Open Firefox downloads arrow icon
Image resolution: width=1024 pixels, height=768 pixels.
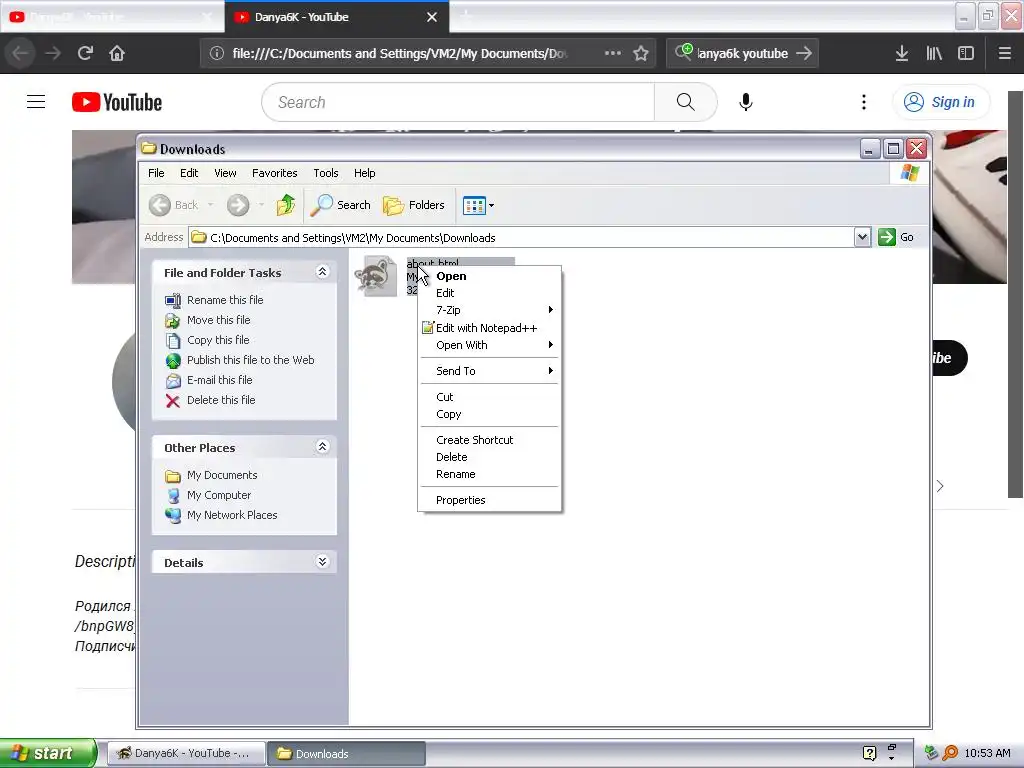pos(902,53)
